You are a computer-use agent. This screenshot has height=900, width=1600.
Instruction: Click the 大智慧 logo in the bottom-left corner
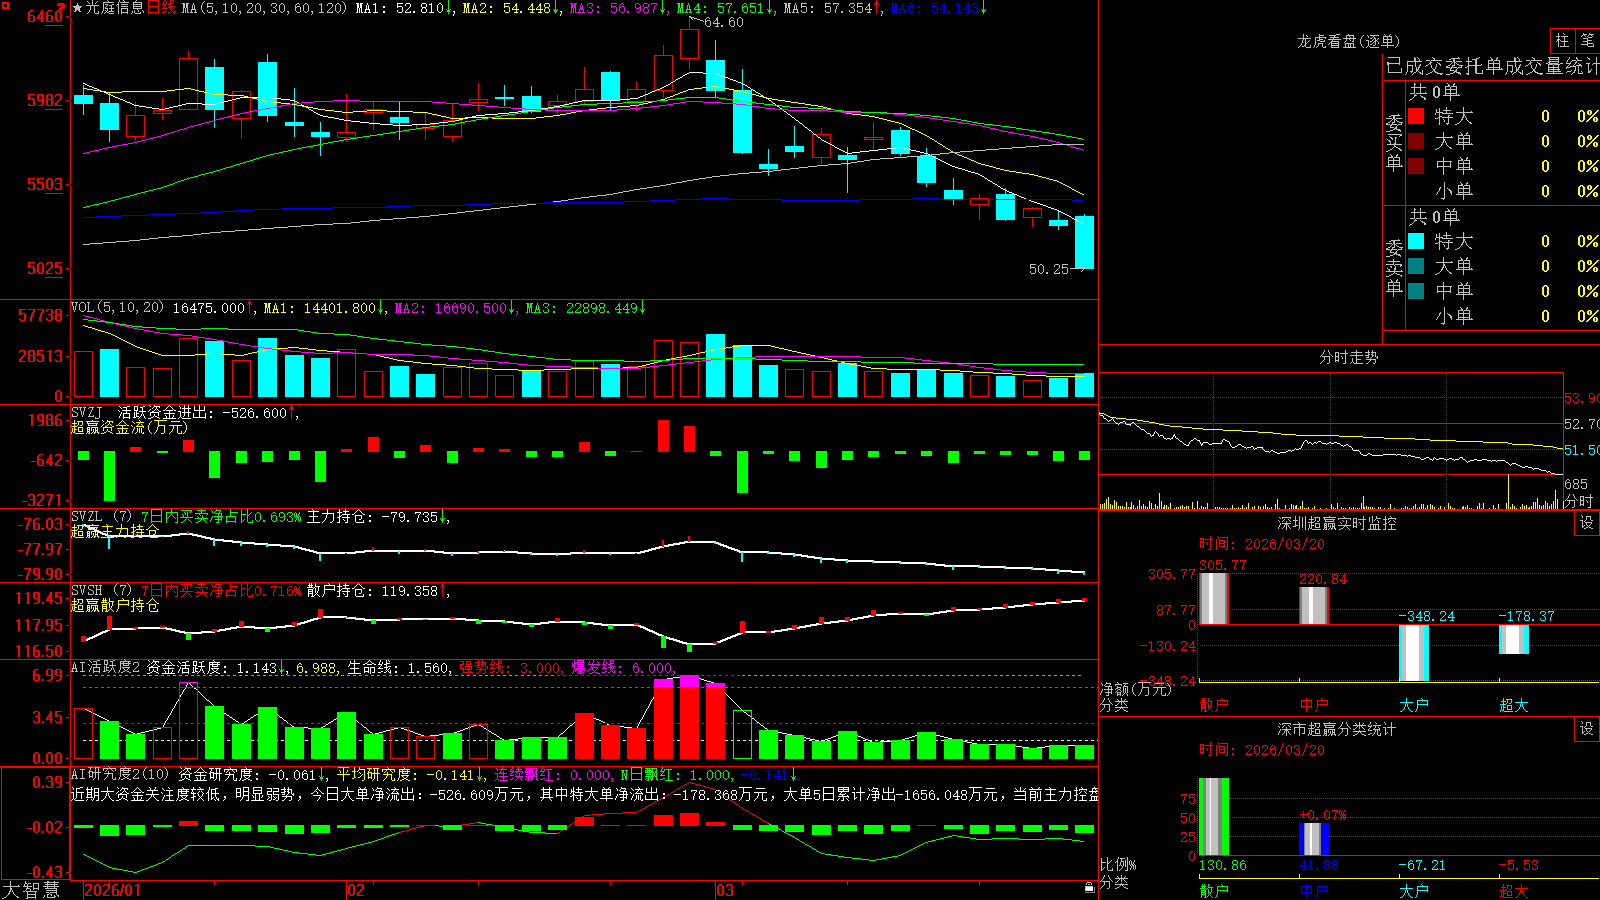tap(31, 890)
